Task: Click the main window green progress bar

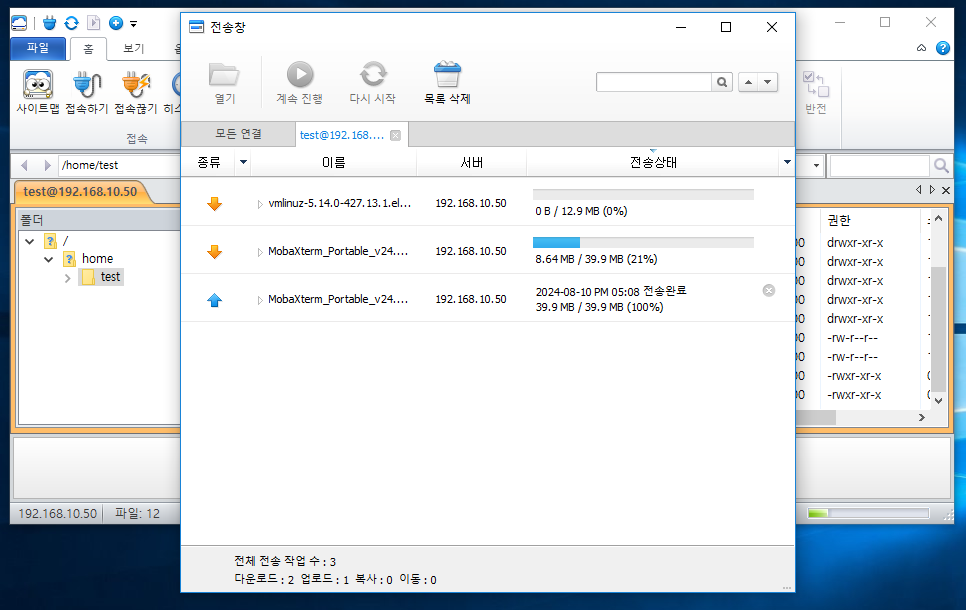Action: click(868, 513)
